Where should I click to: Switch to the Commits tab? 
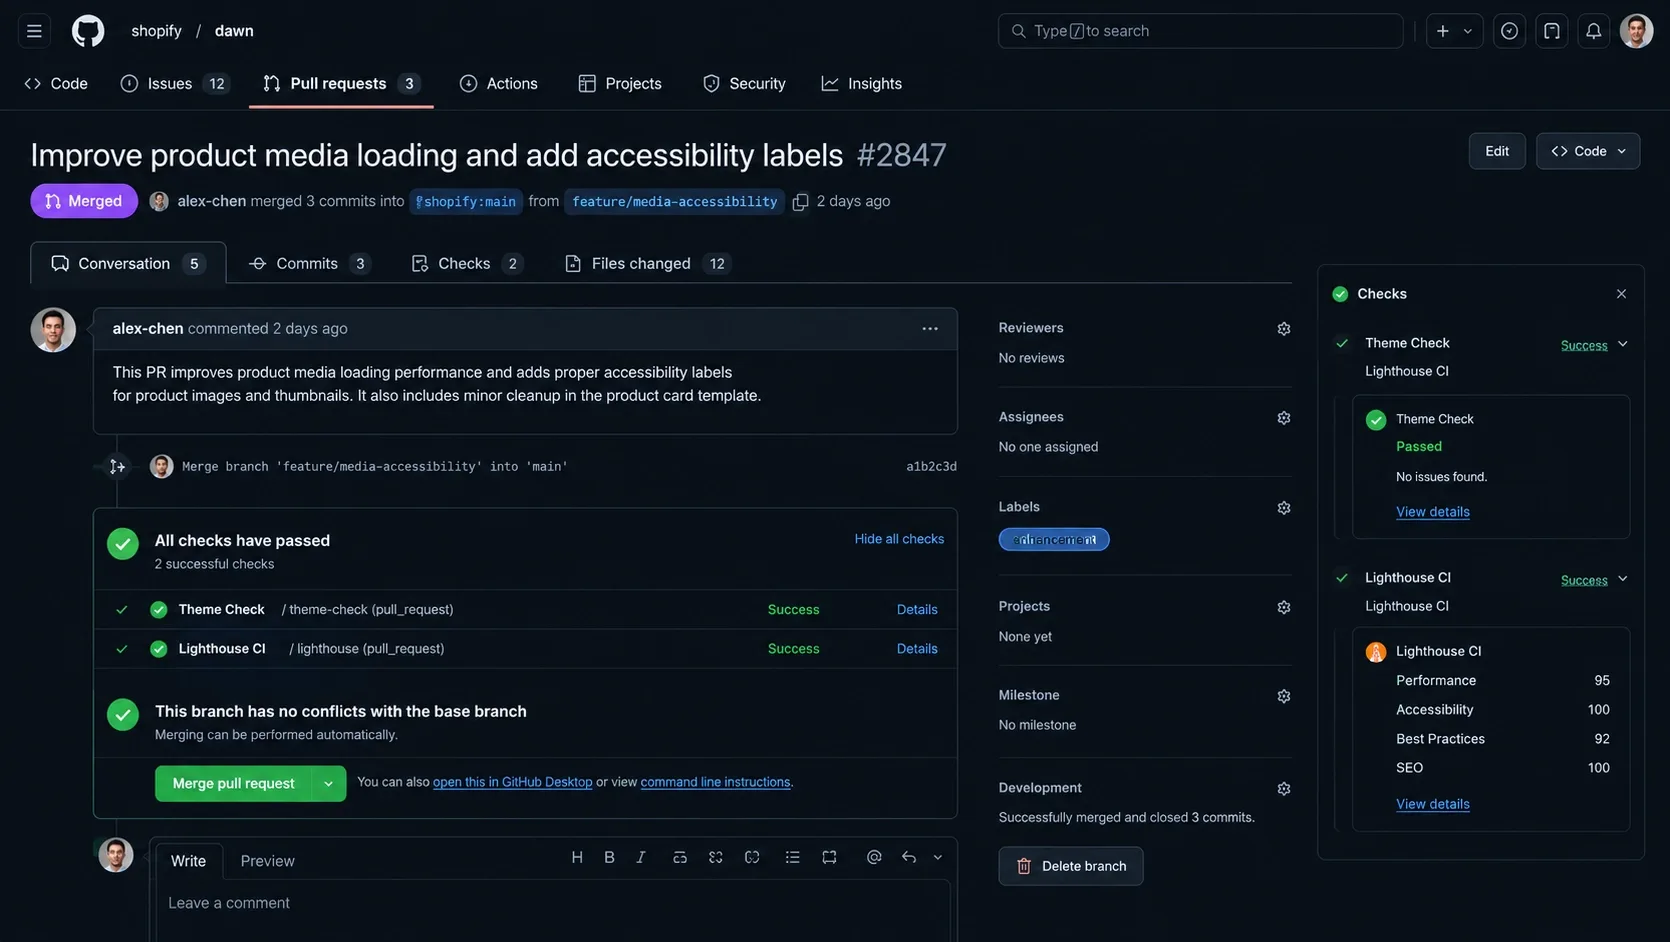[x=309, y=264]
